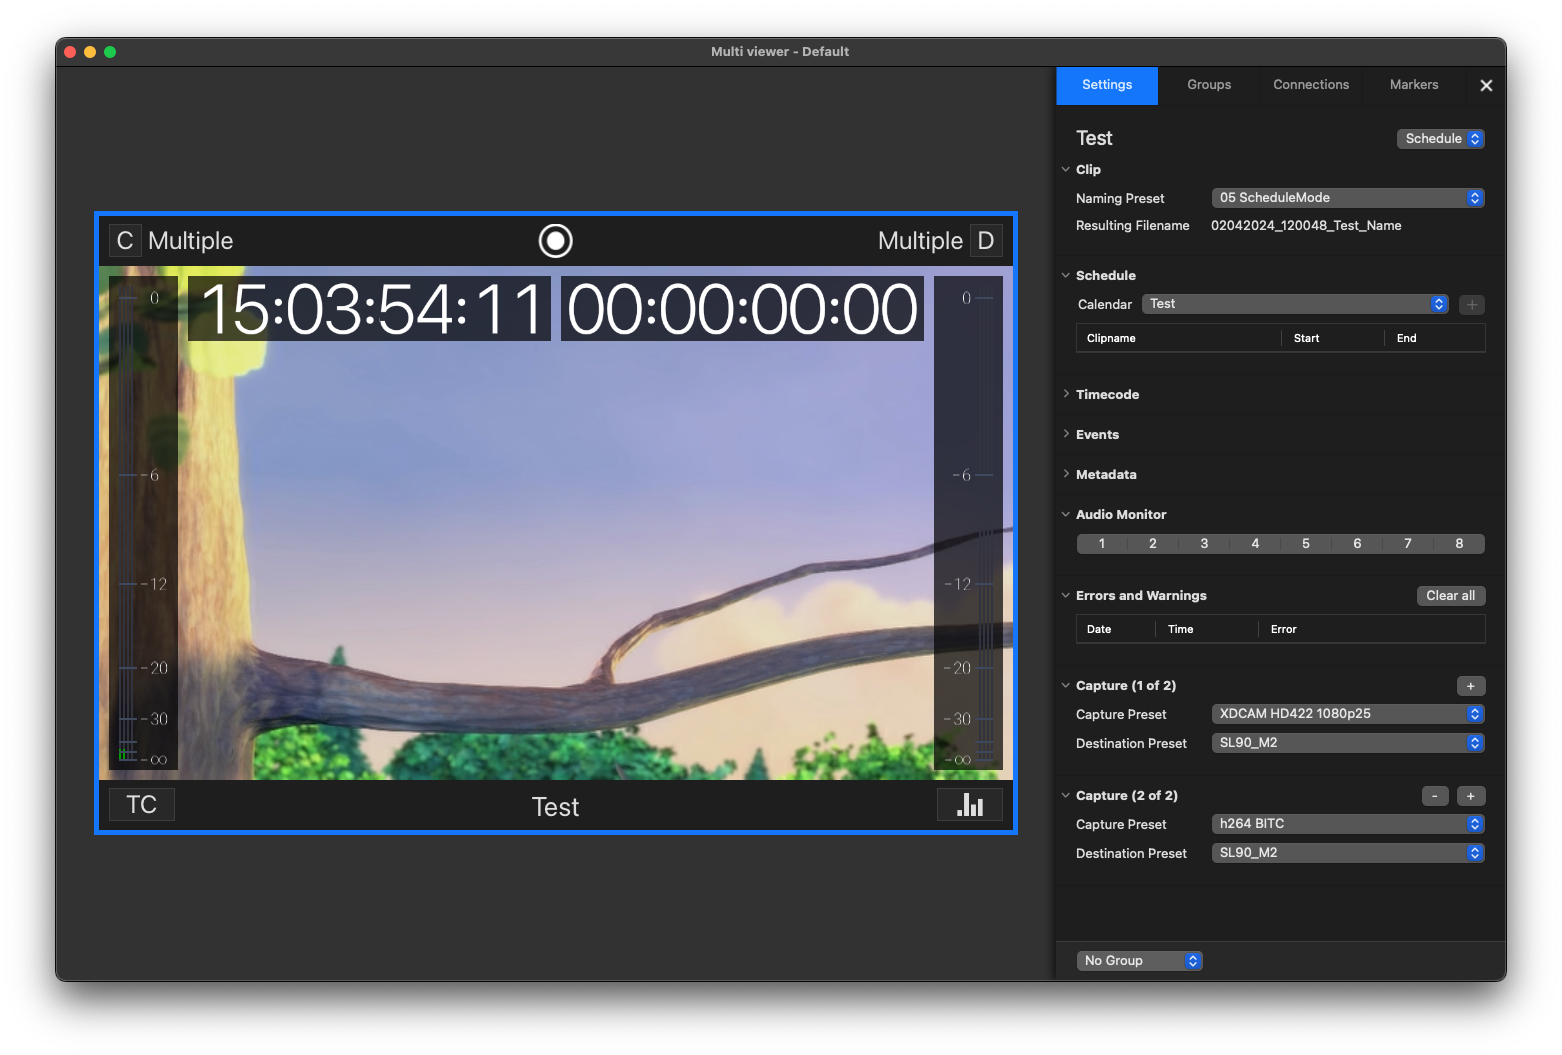Click the Multiple label next to D

click(920, 241)
